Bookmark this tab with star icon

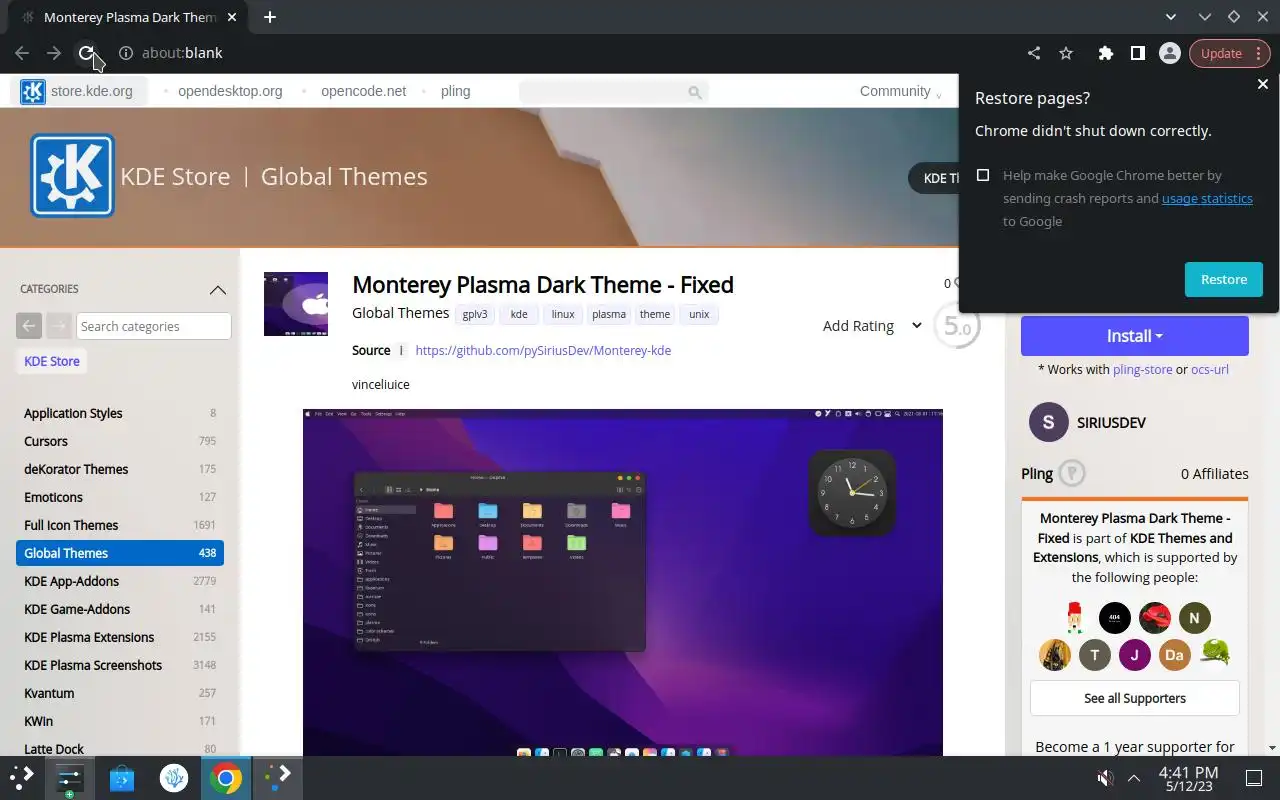coord(1066,53)
